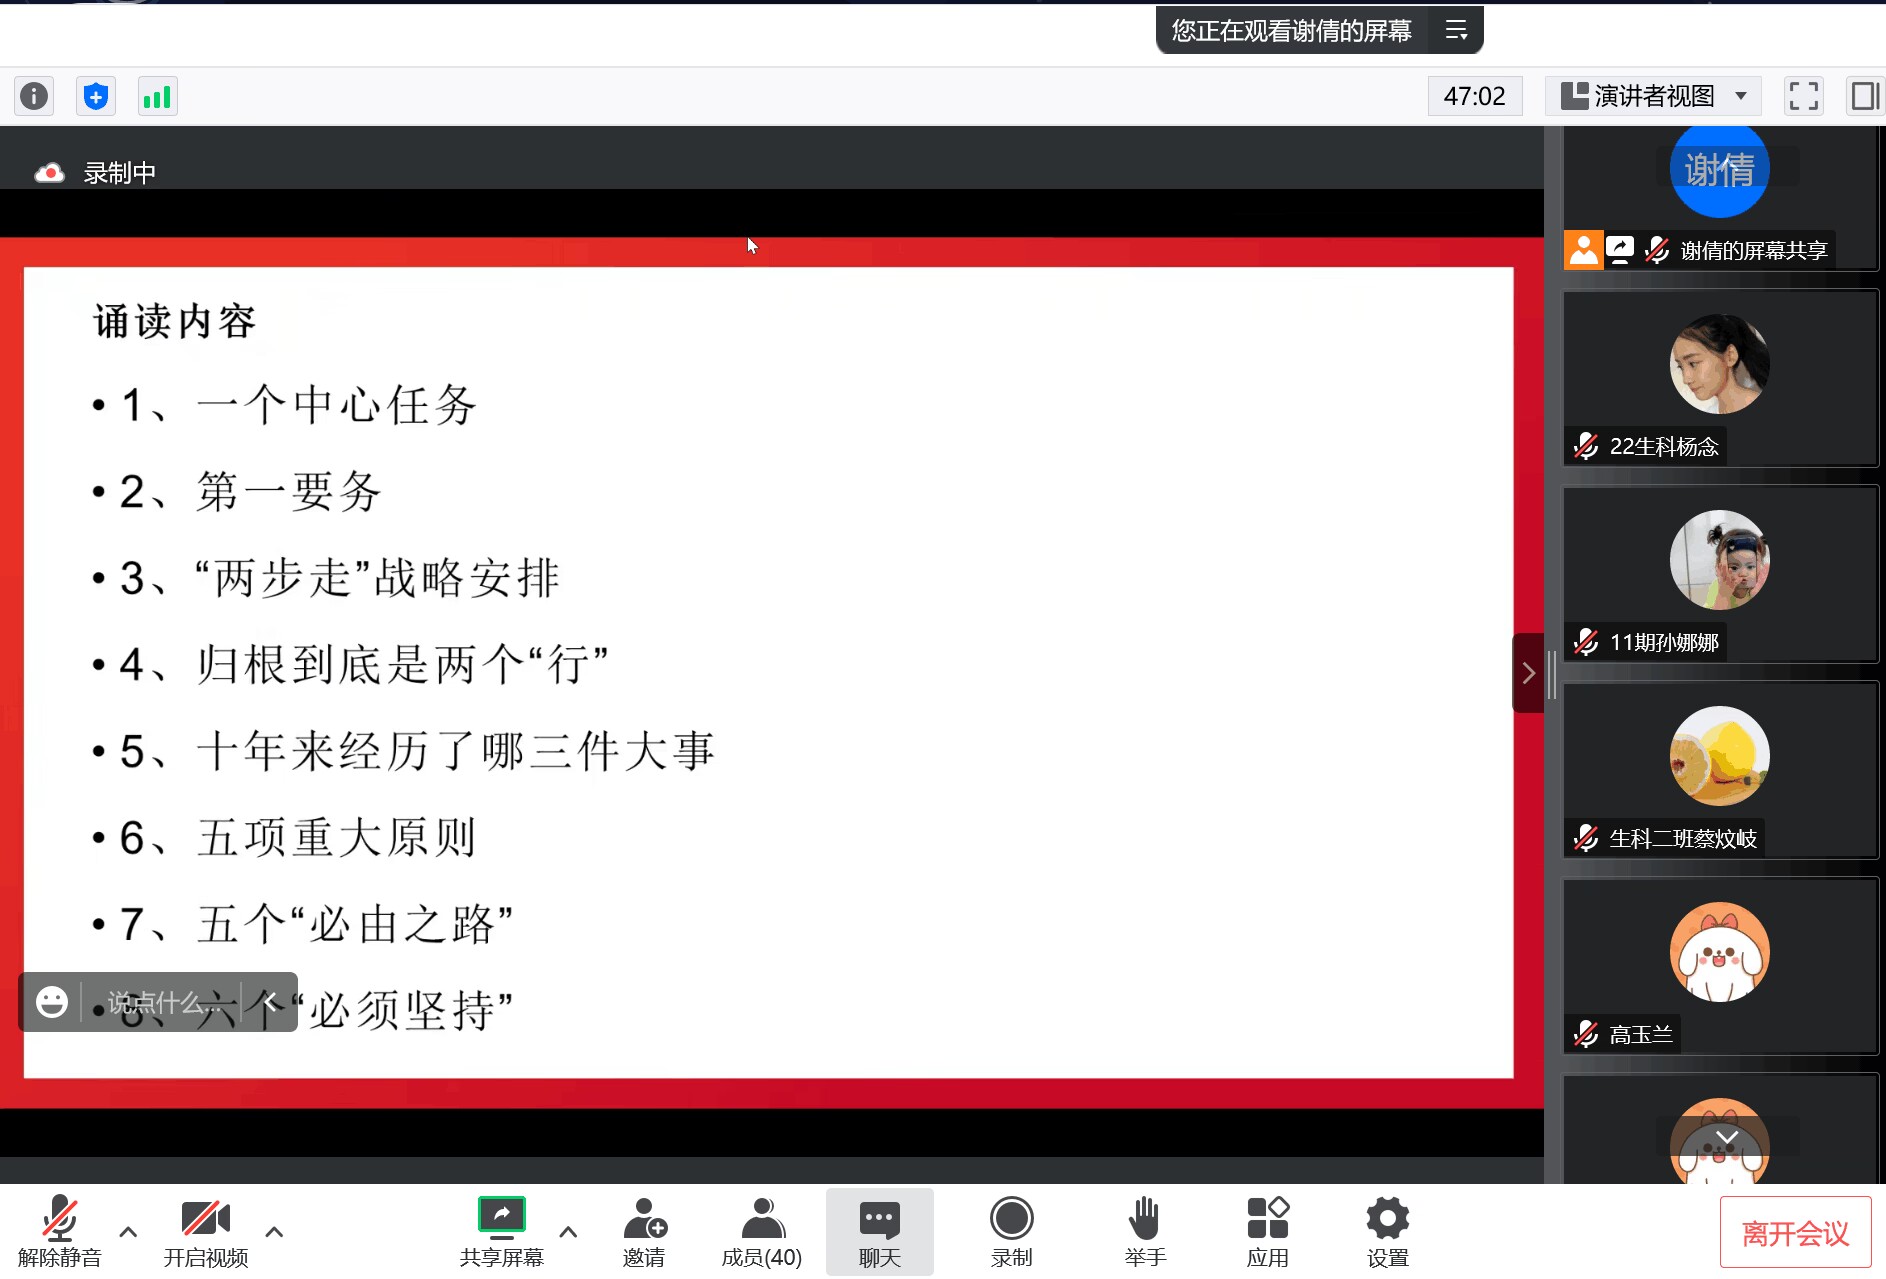Click the leave meeting (离开会议) button
1886x1279 pixels.
coord(1795,1233)
